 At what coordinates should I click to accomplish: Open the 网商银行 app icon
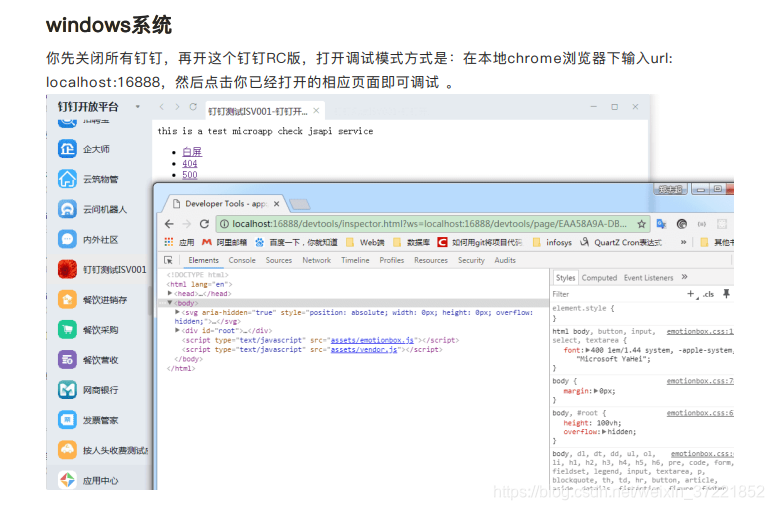point(67,390)
